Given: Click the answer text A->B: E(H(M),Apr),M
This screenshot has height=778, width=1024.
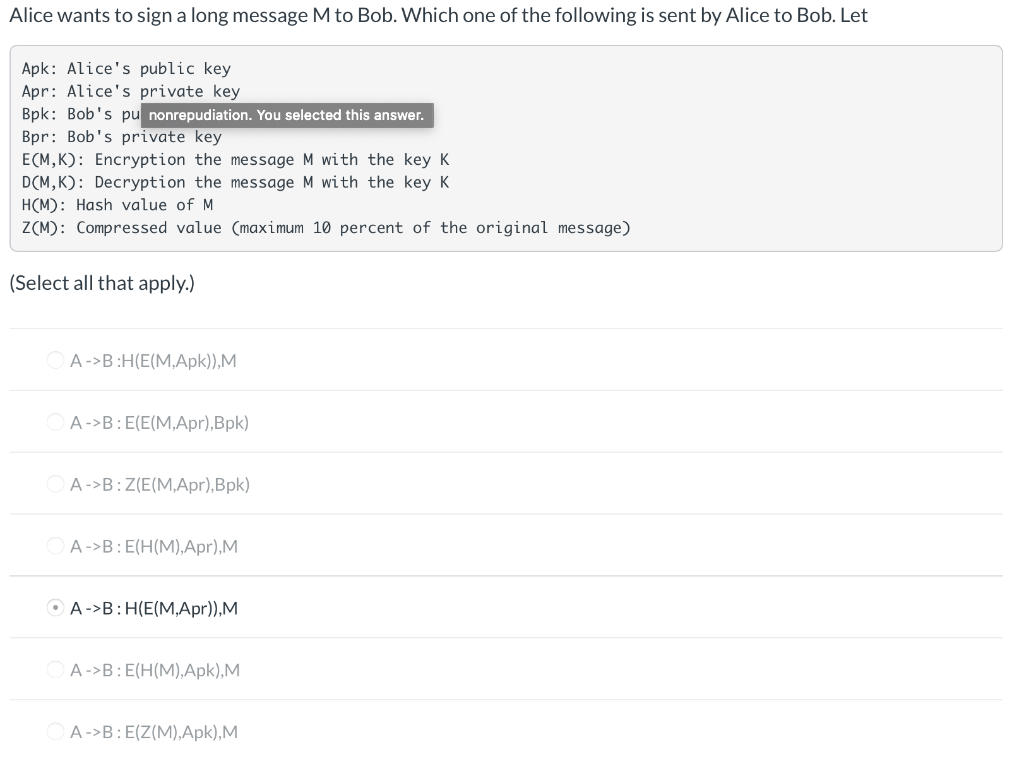Looking at the screenshot, I should tap(152, 546).
